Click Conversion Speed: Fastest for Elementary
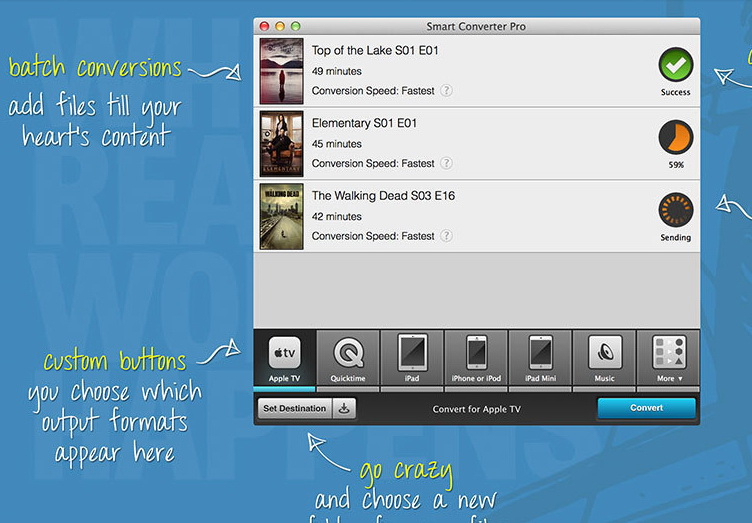752x523 pixels. 373,163
